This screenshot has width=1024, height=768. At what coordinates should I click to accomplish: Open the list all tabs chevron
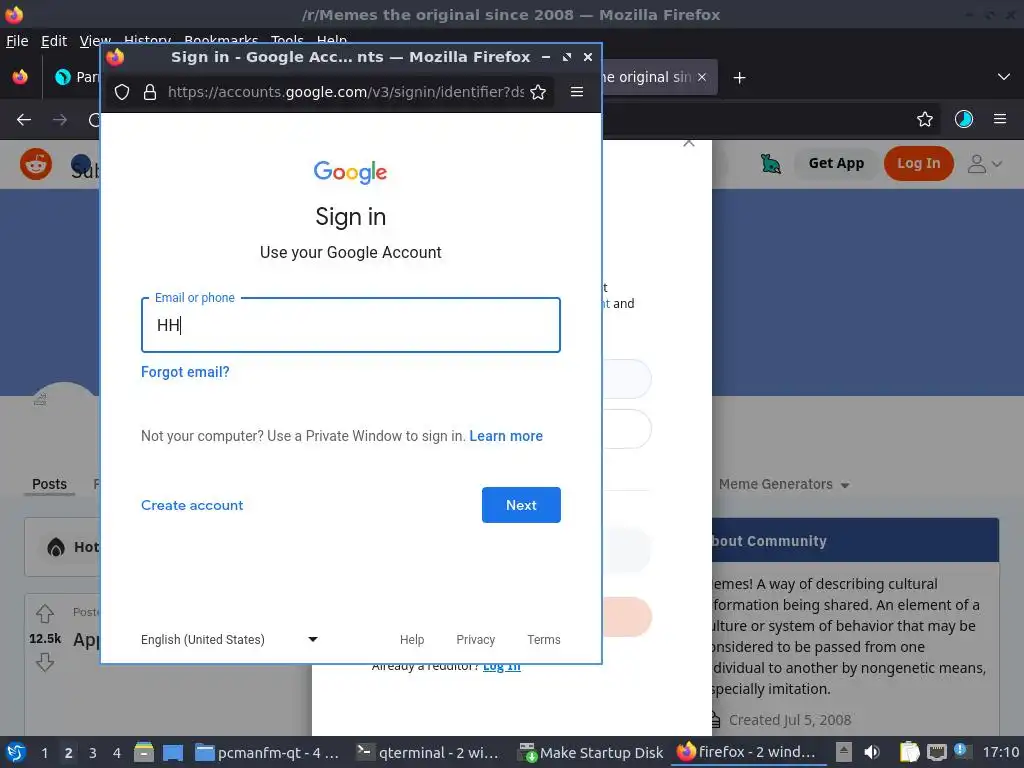[x=1004, y=77]
